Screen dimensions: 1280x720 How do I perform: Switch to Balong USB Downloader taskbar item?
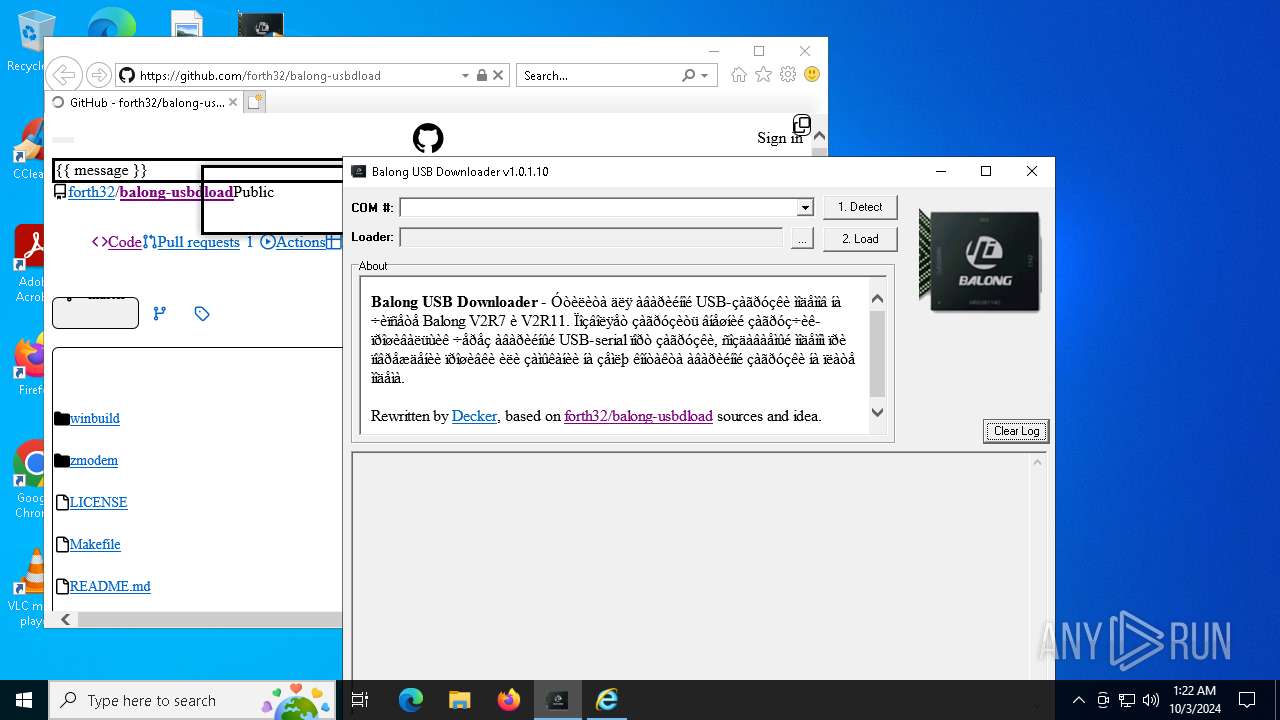(557, 700)
